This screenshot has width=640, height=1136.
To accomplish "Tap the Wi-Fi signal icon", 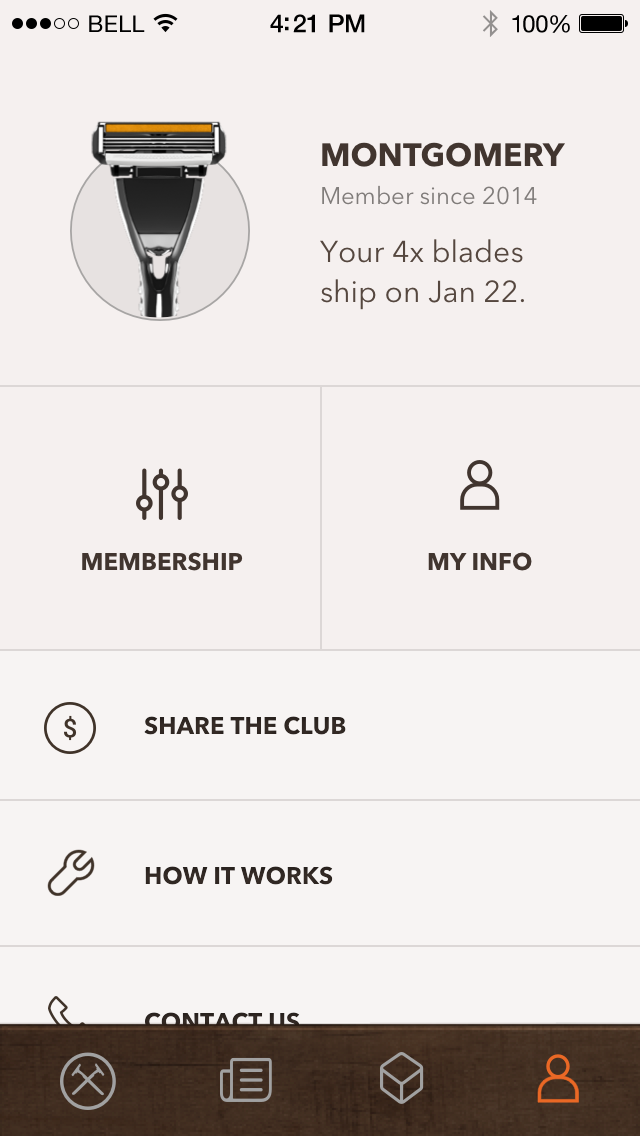I will [x=166, y=23].
